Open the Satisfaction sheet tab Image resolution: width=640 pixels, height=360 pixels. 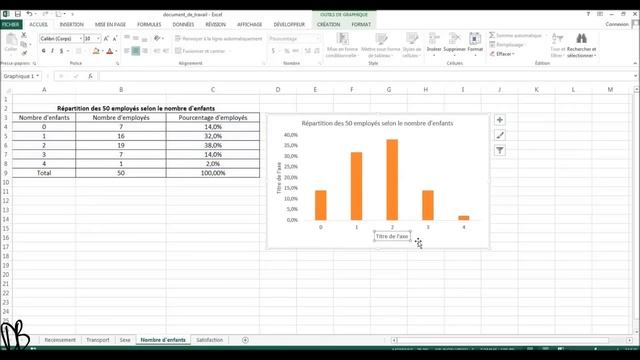(x=209, y=340)
